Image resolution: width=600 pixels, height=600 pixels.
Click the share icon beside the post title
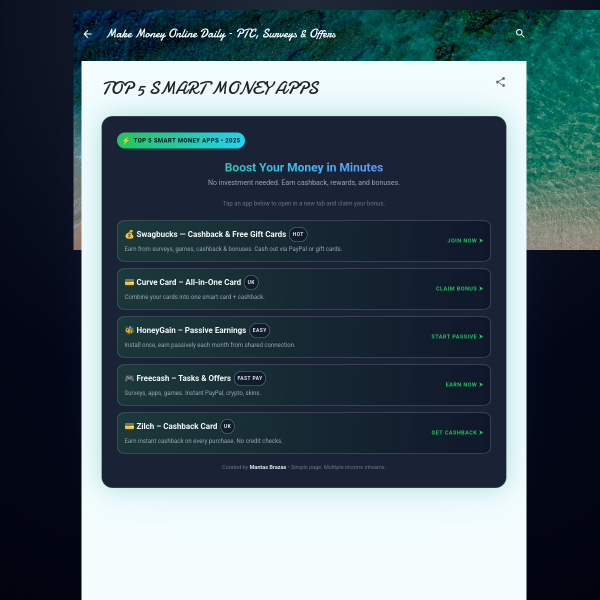[x=500, y=82]
